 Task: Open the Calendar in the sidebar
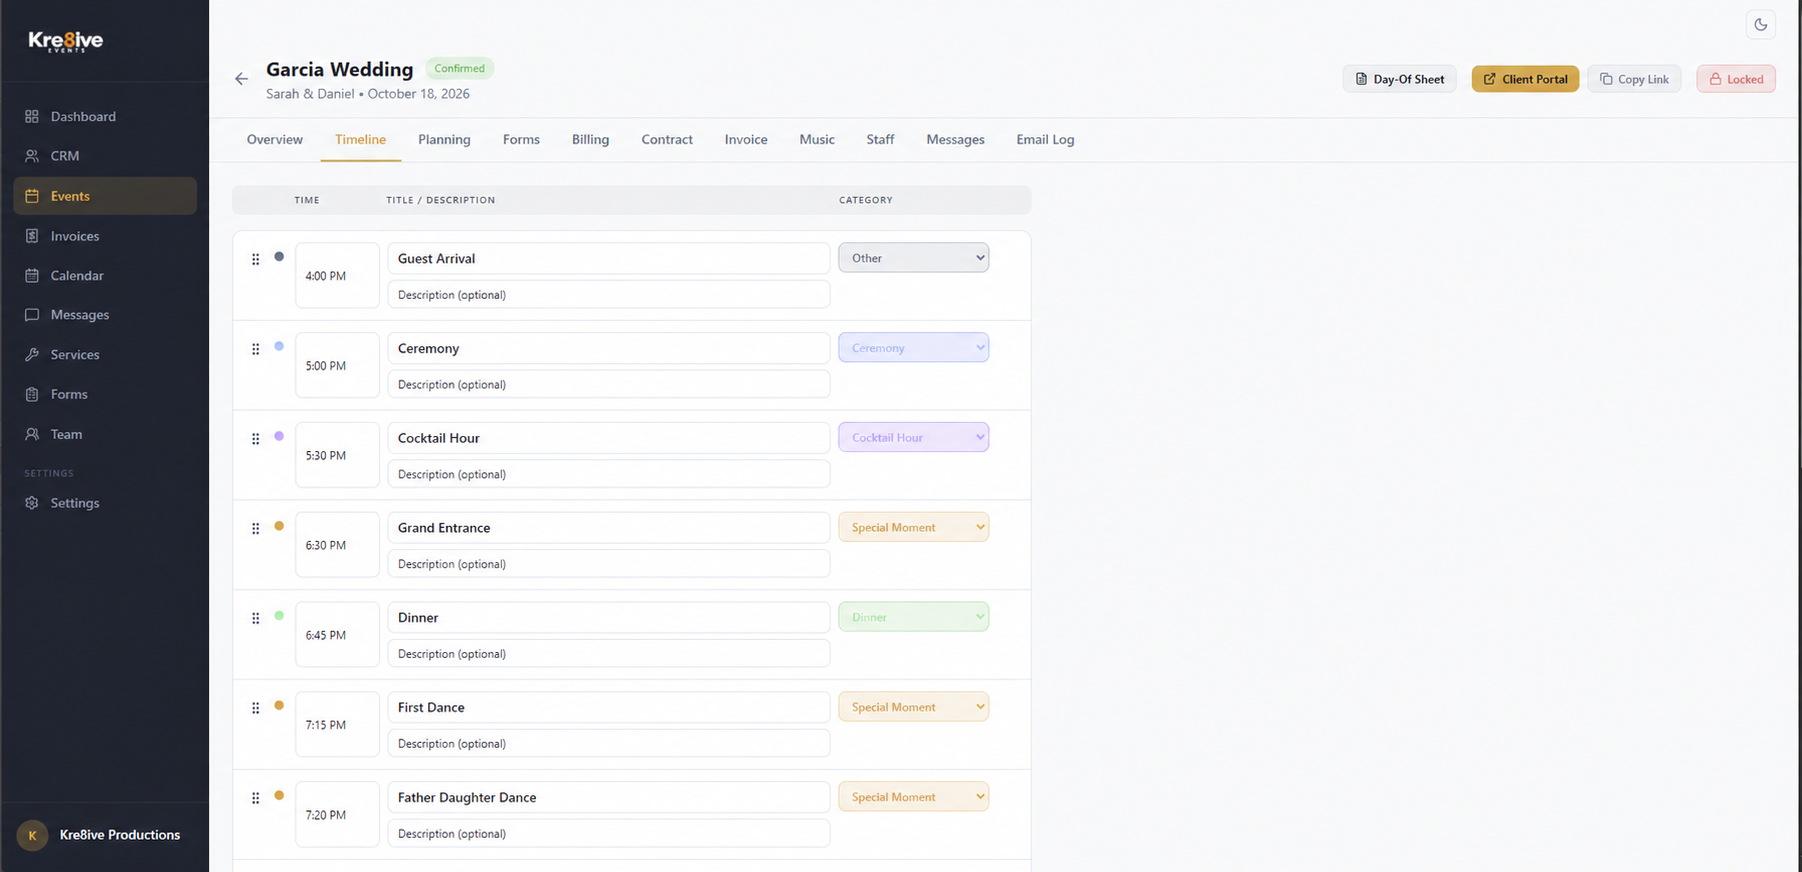click(x=105, y=275)
